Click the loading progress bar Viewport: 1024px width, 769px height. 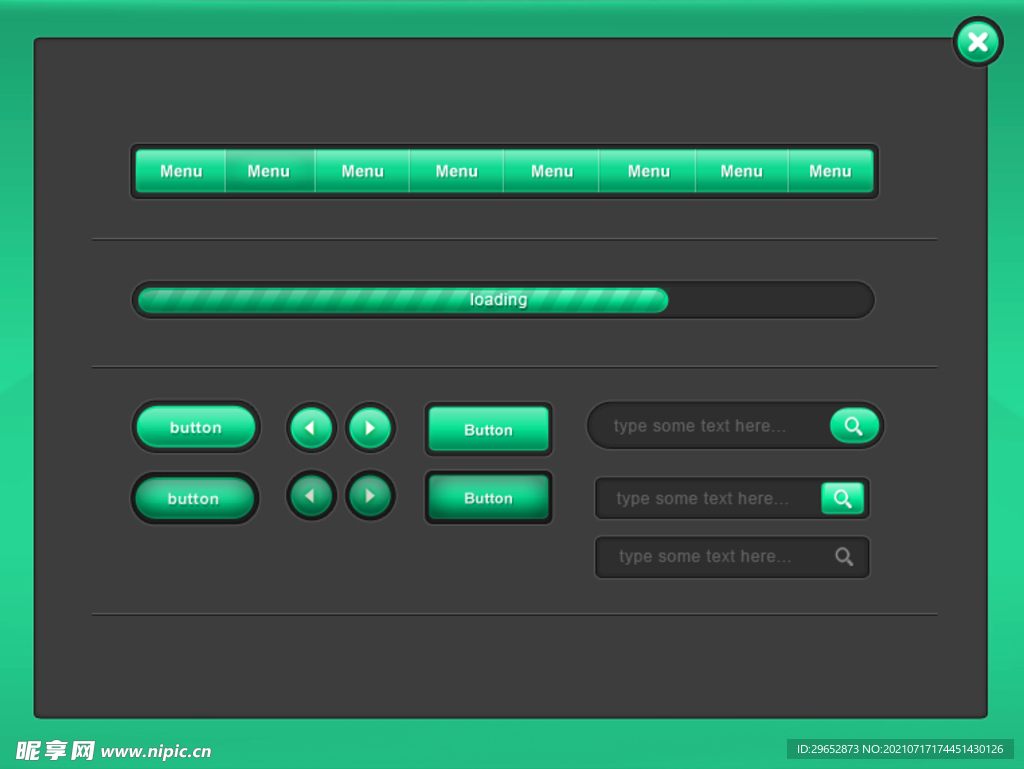coord(503,300)
